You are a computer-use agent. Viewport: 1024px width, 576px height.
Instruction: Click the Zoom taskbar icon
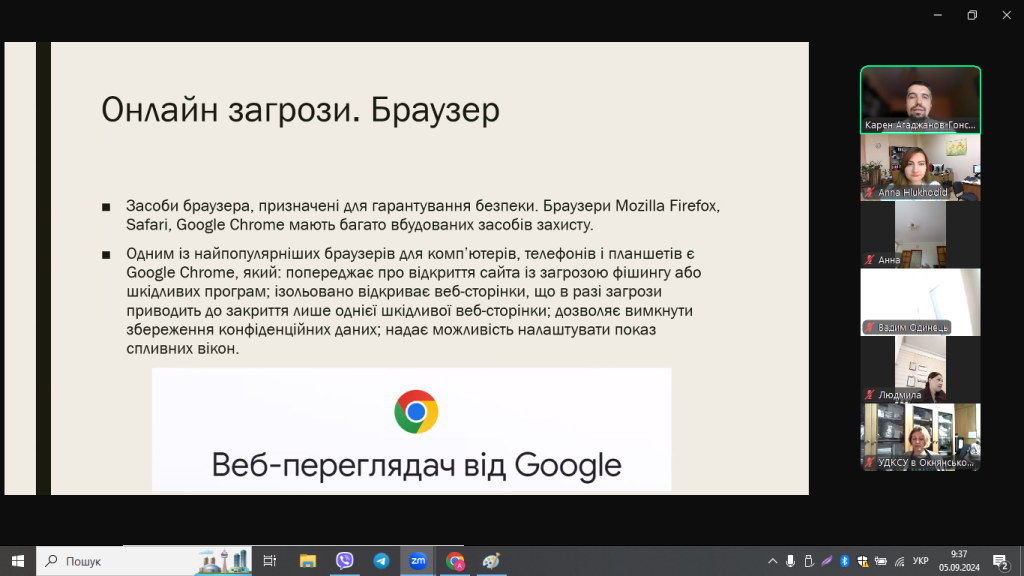click(418, 561)
